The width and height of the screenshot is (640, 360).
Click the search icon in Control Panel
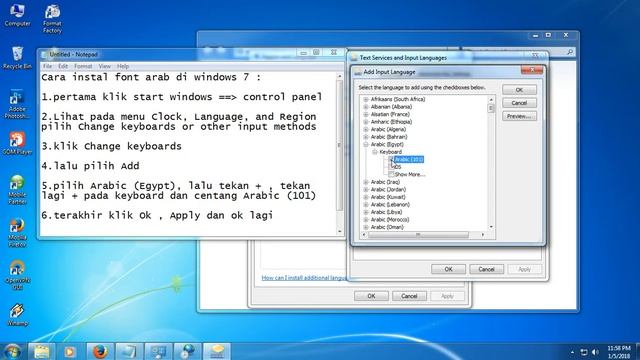570,52
